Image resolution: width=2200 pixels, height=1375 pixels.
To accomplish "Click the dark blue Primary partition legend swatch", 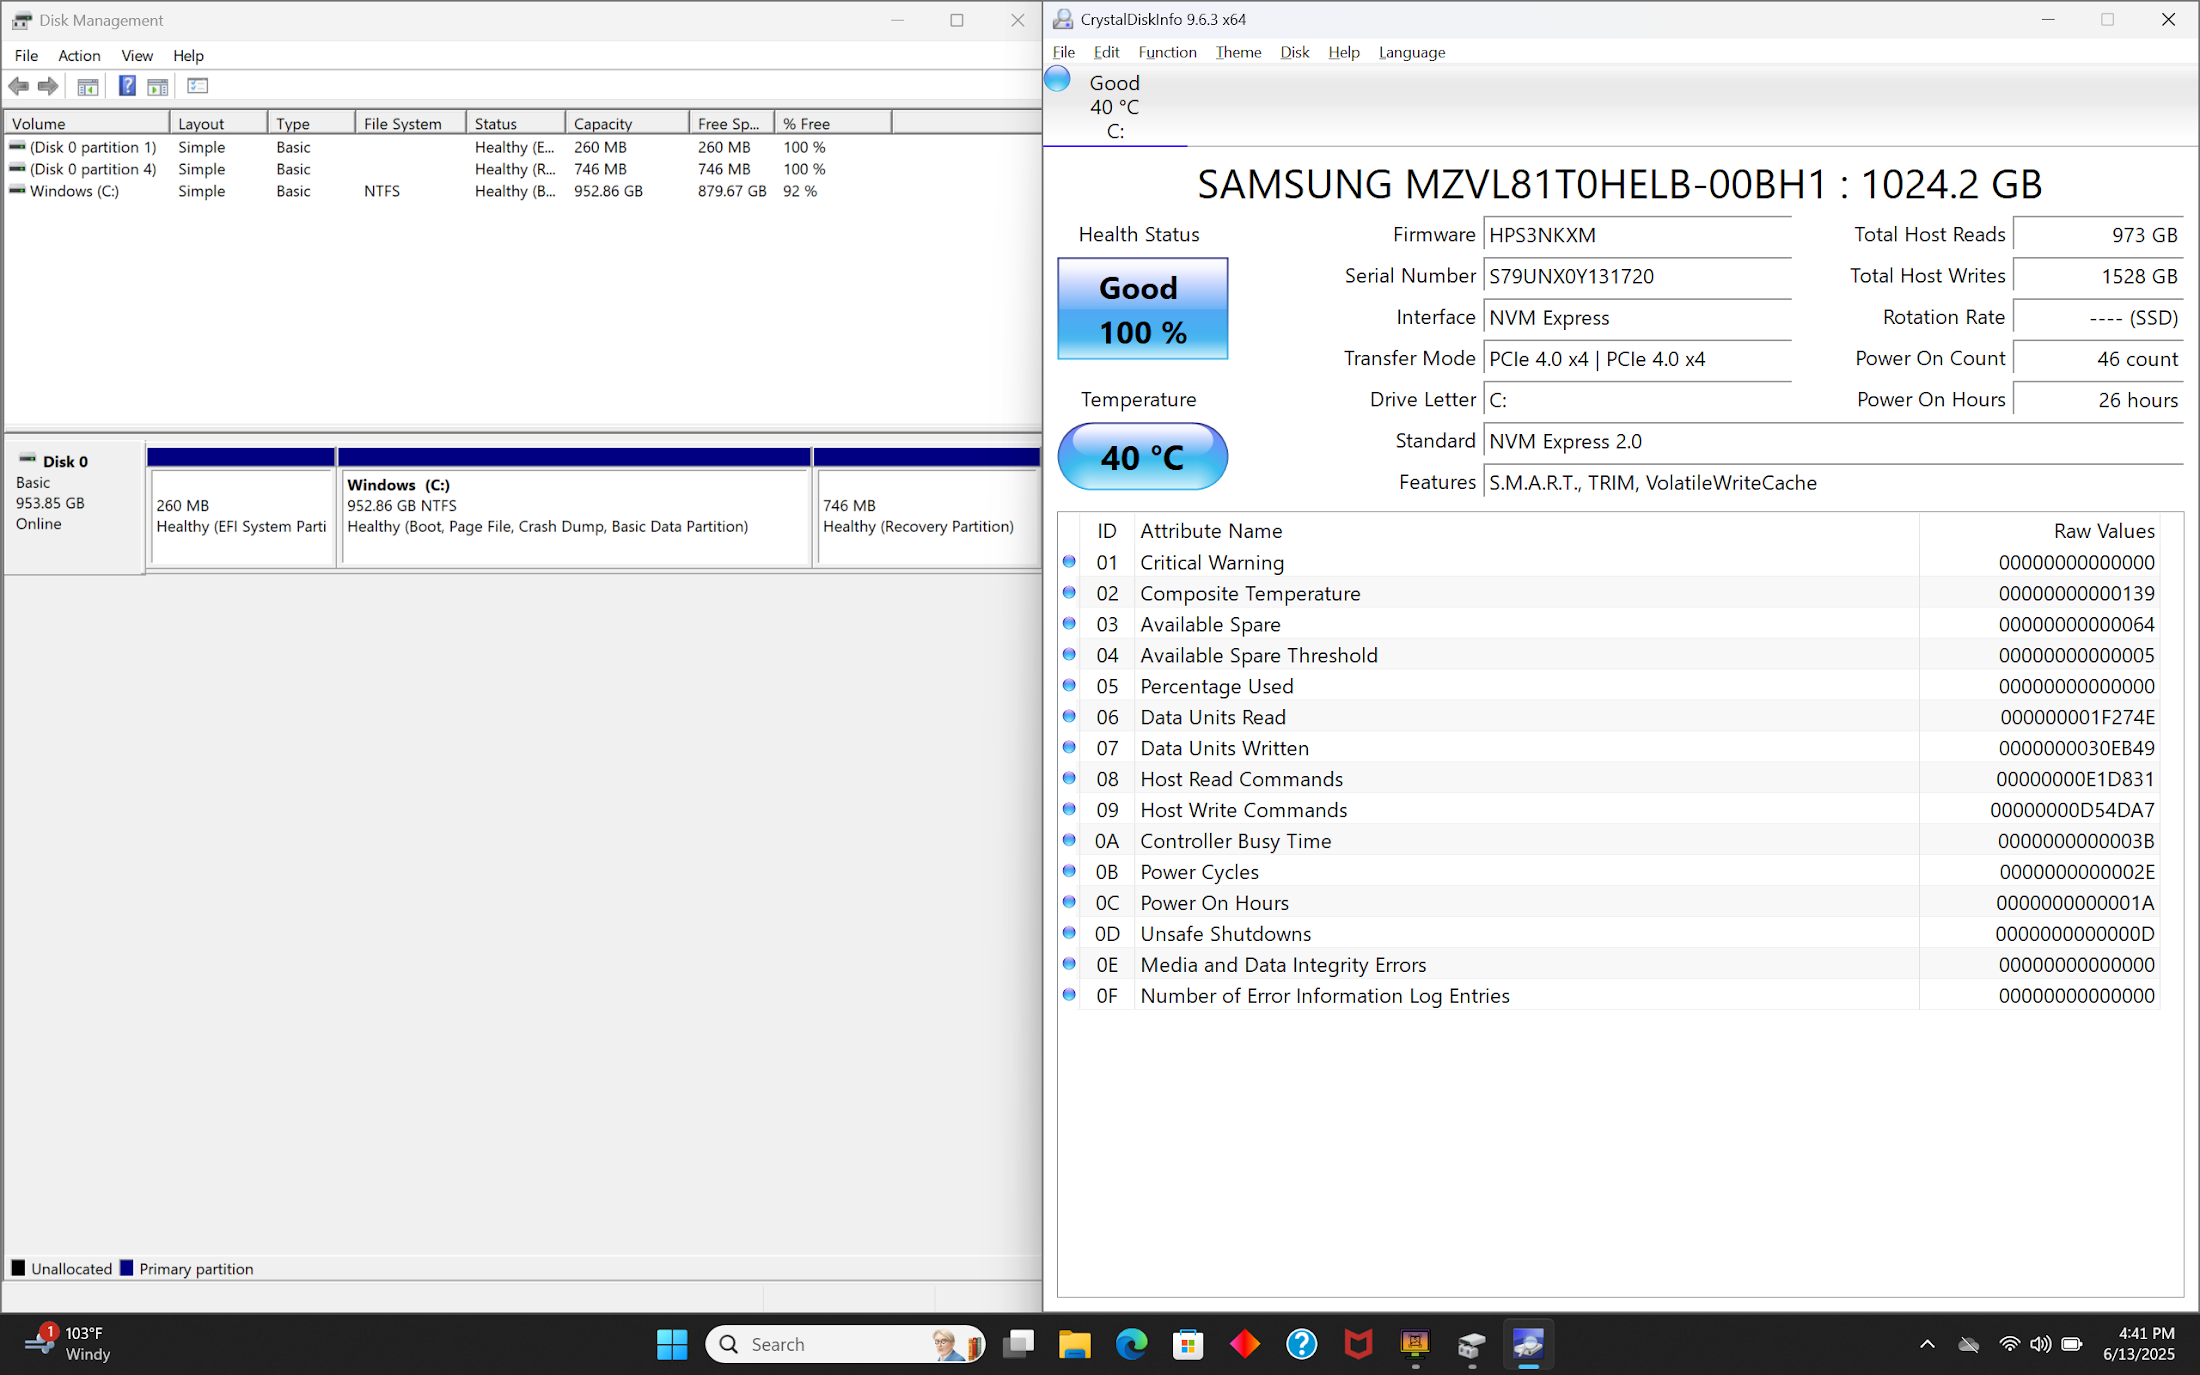I will tap(126, 1268).
